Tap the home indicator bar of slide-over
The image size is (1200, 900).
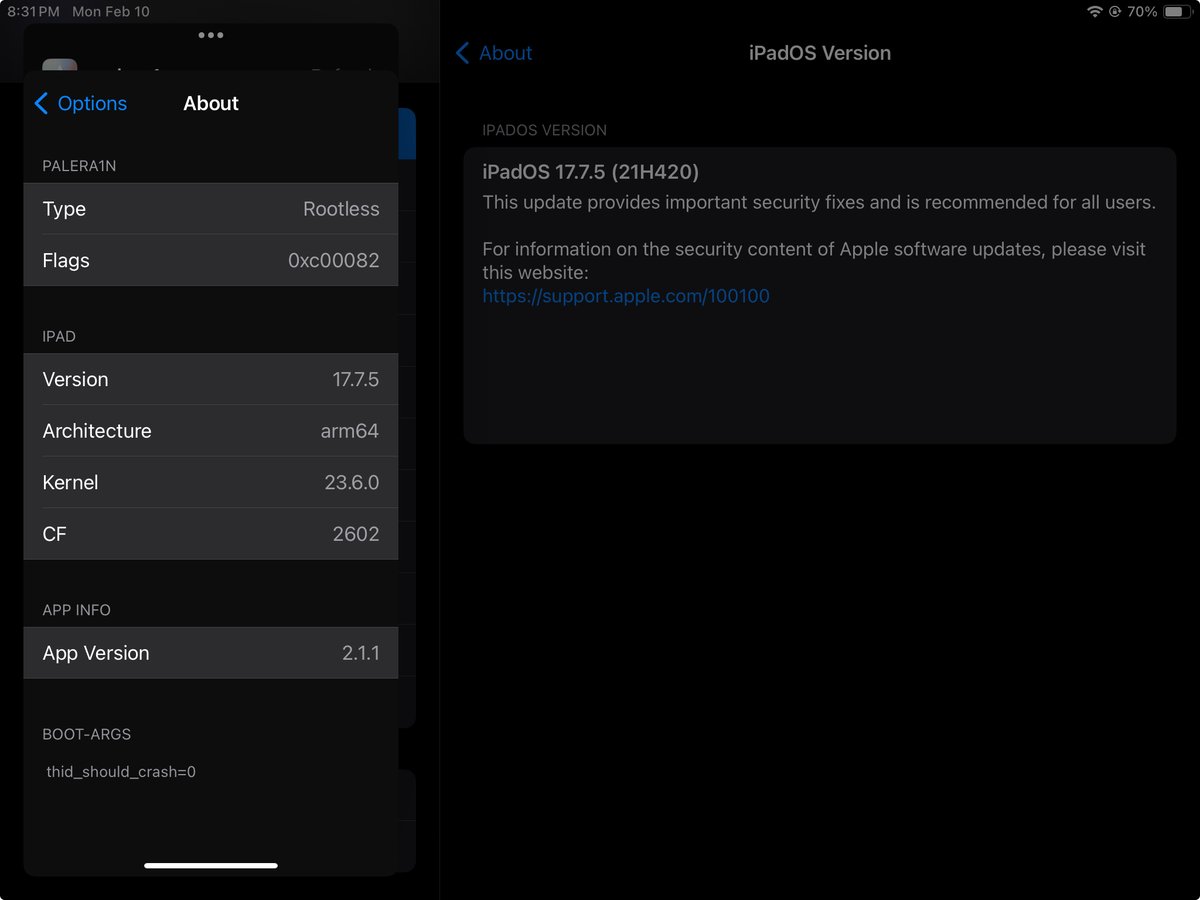211,865
